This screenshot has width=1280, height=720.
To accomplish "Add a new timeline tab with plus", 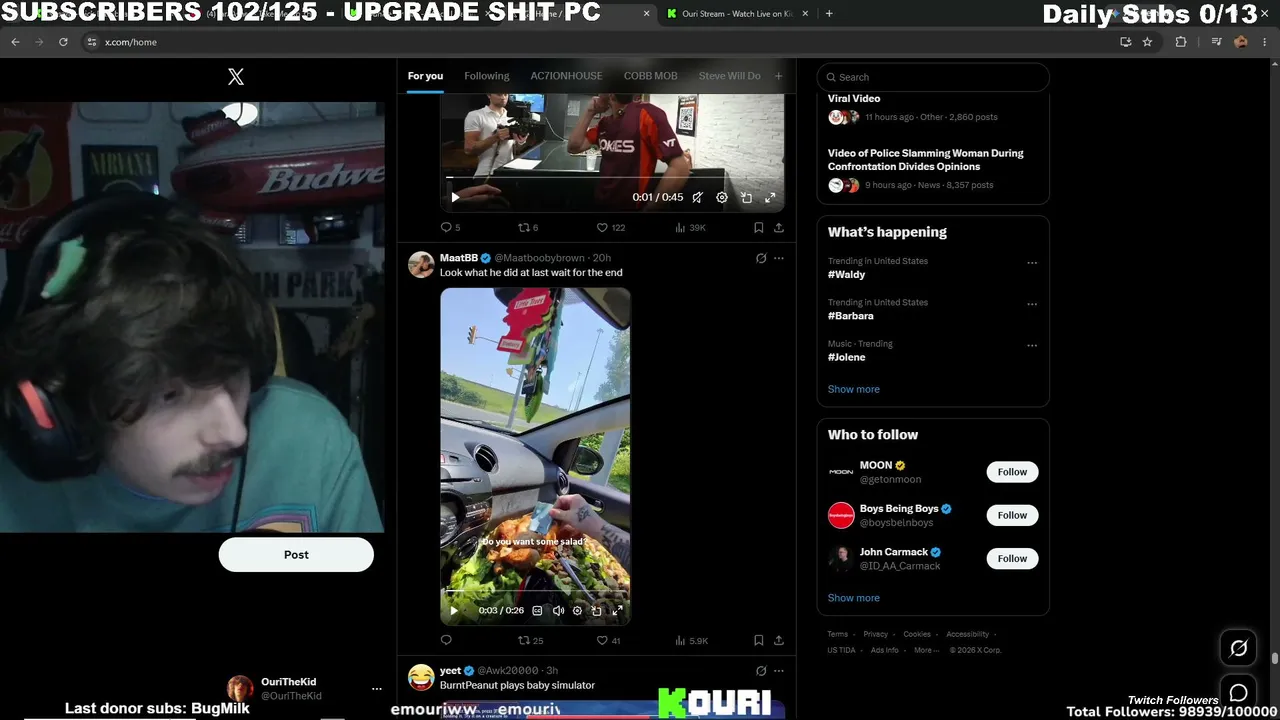I will click(x=779, y=76).
